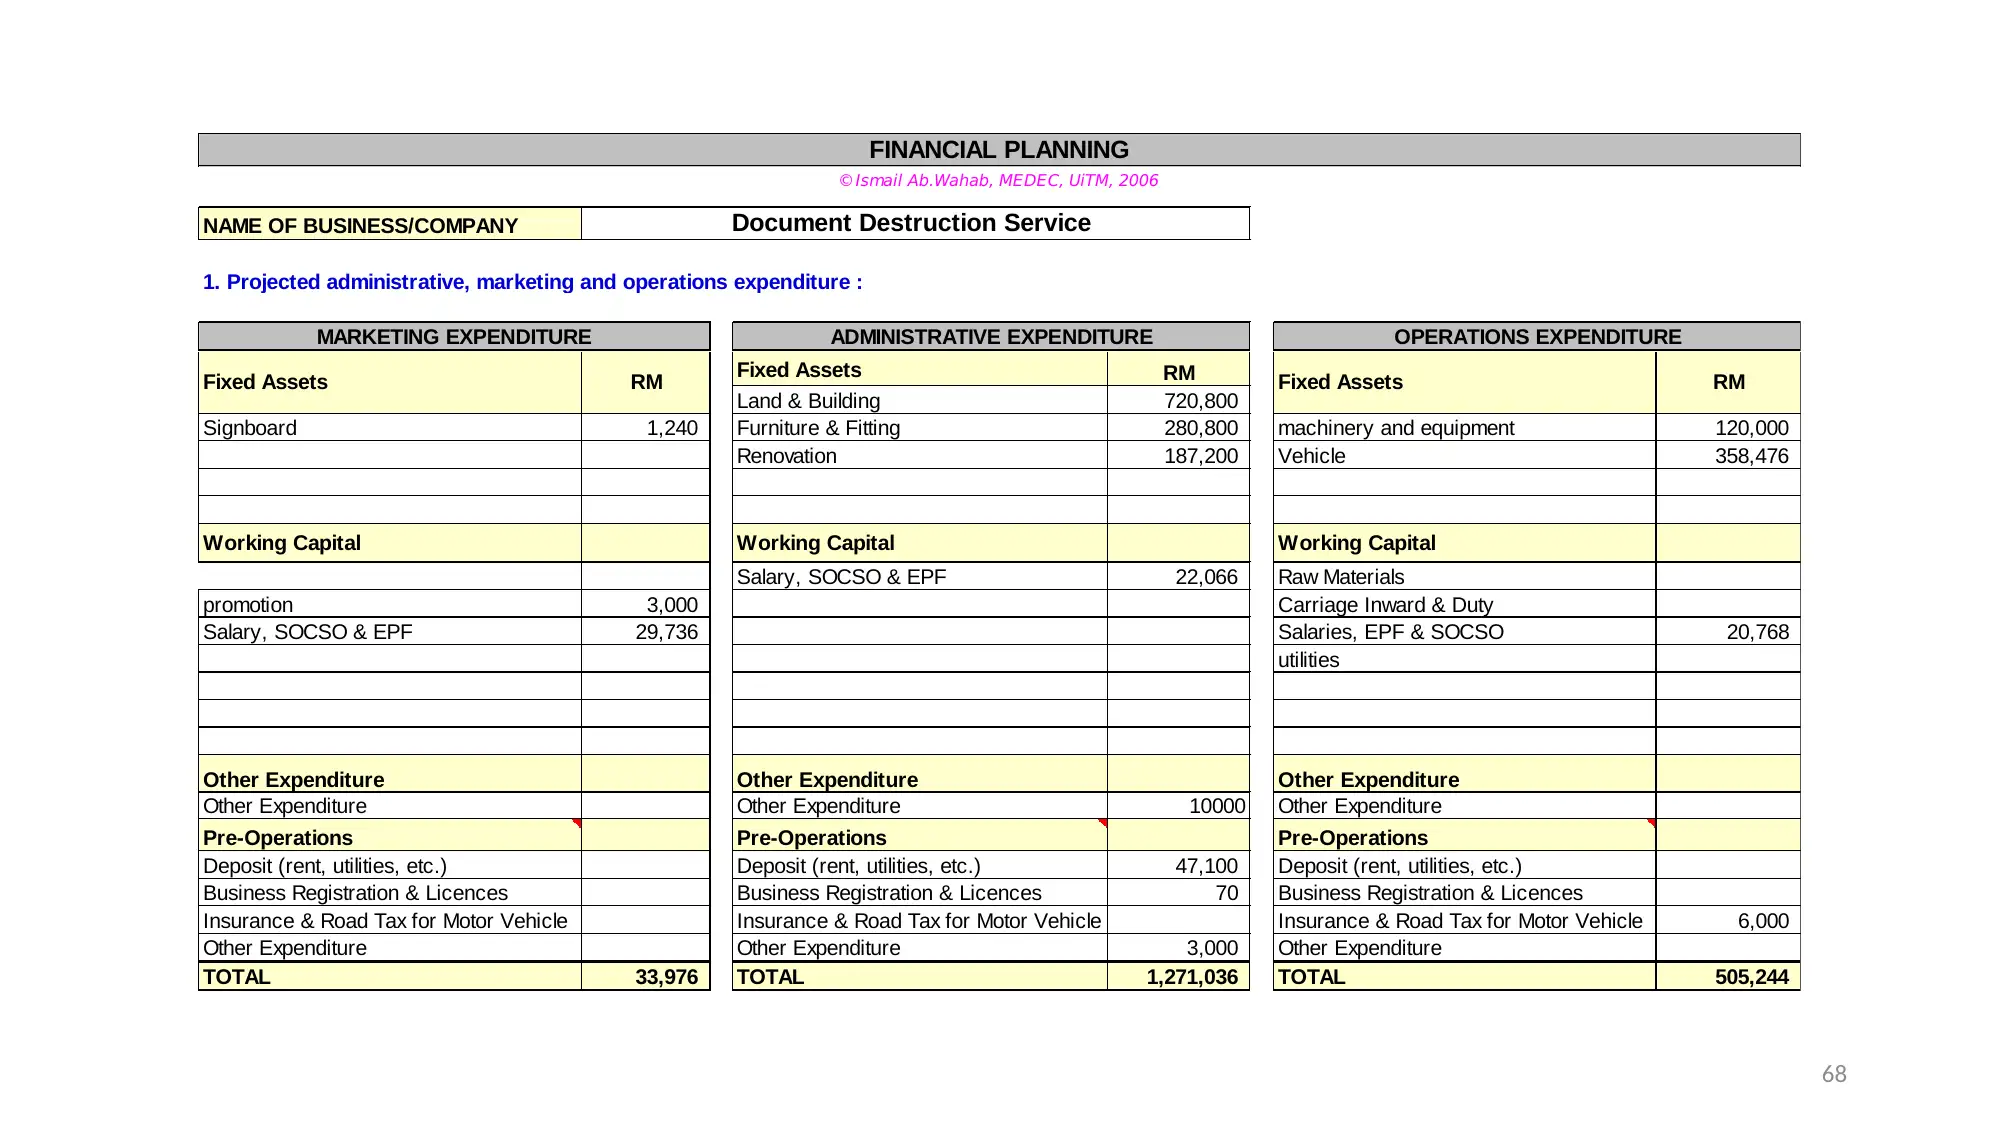The height and width of the screenshot is (1125, 2001).
Task: Click red comment marker on operations Pre-Operations
Action: click(1652, 823)
